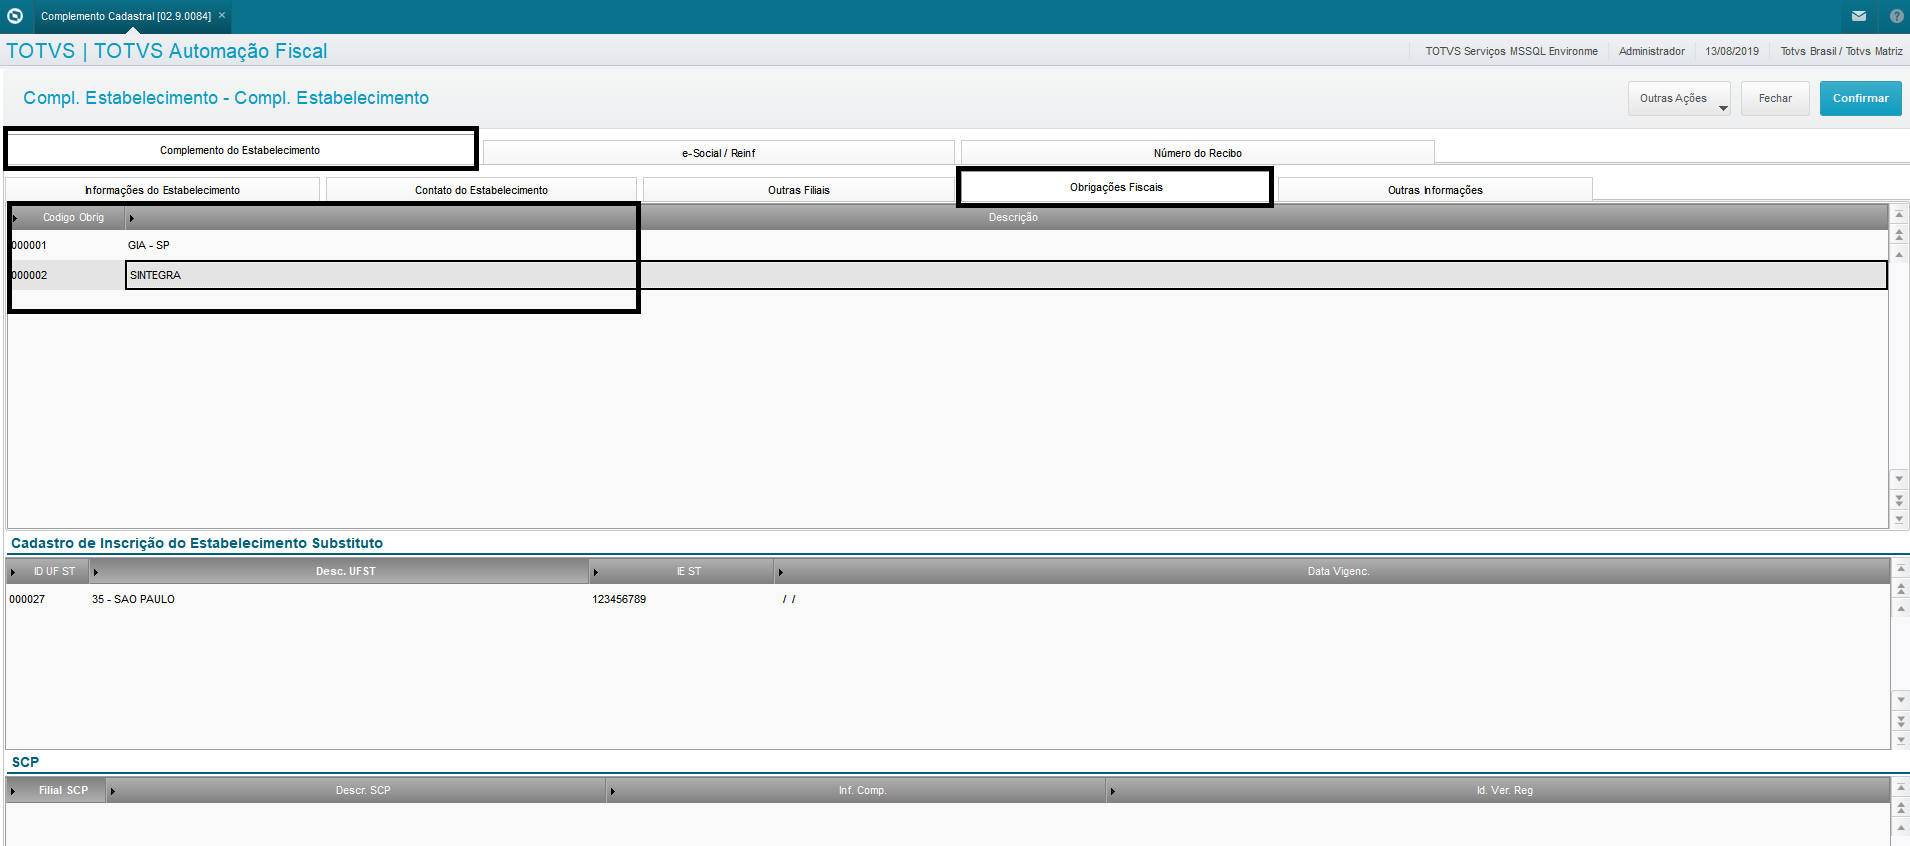Screen dimensions: 1910x846
Task: Select the Complemento do Estabelecimento tab
Action: point(240,150)
